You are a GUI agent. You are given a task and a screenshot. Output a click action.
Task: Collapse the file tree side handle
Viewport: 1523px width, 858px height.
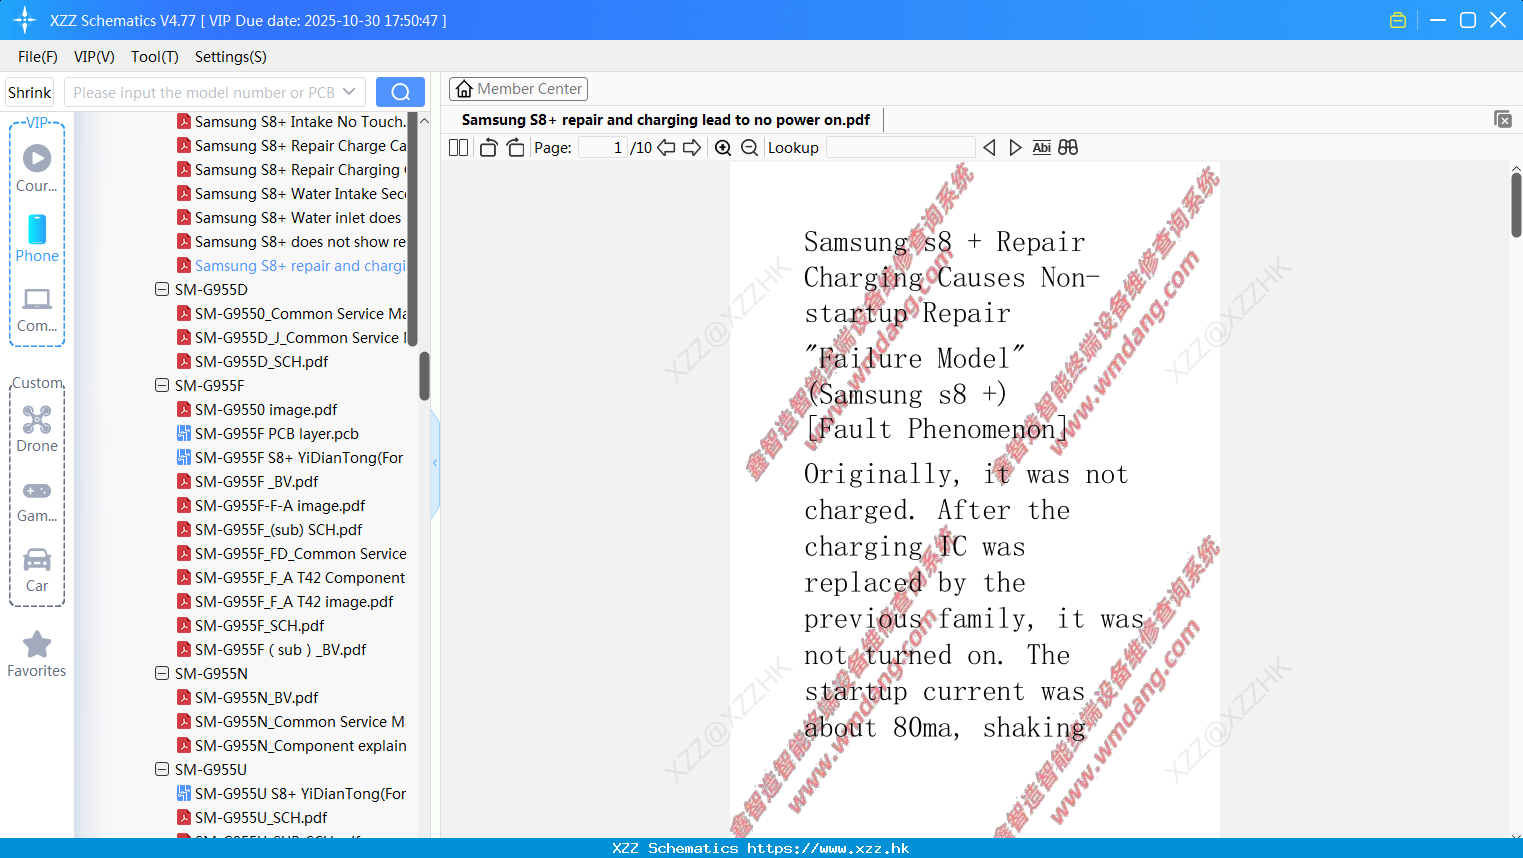coord(435,463)
